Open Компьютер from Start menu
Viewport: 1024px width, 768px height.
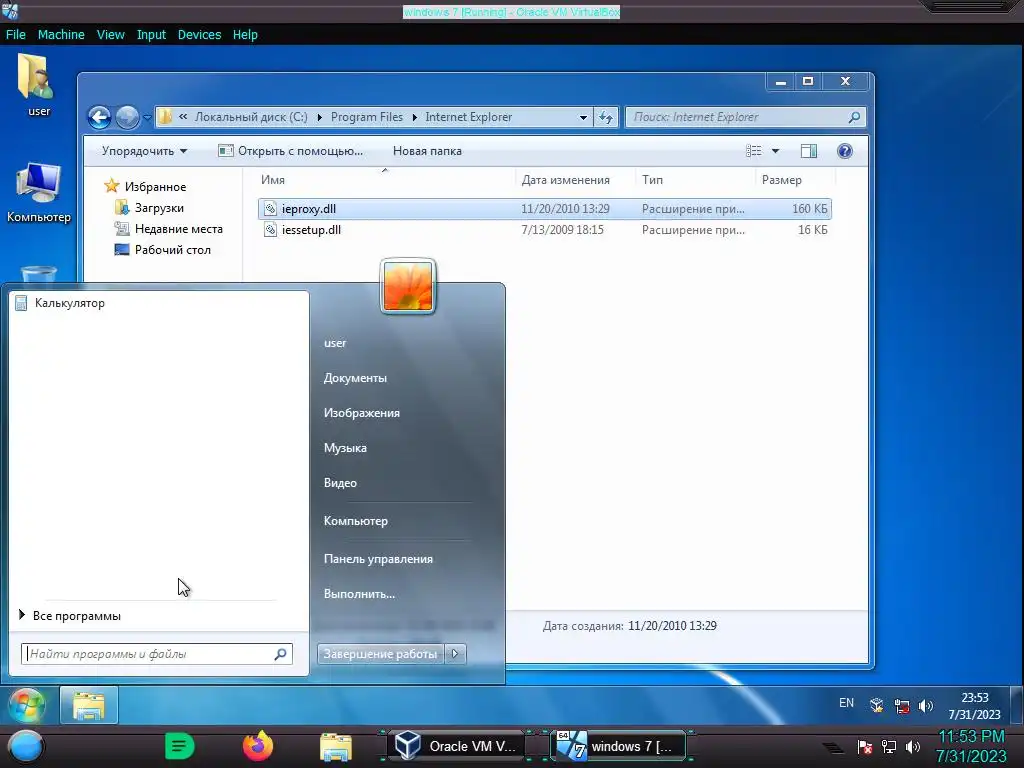pyautogui.click(x=356, y=521)
